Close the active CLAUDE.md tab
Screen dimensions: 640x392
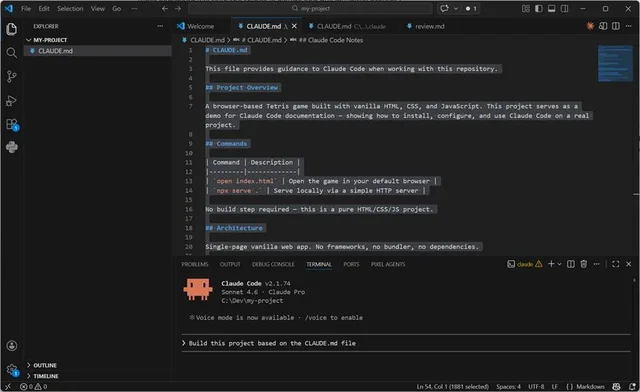294,26
